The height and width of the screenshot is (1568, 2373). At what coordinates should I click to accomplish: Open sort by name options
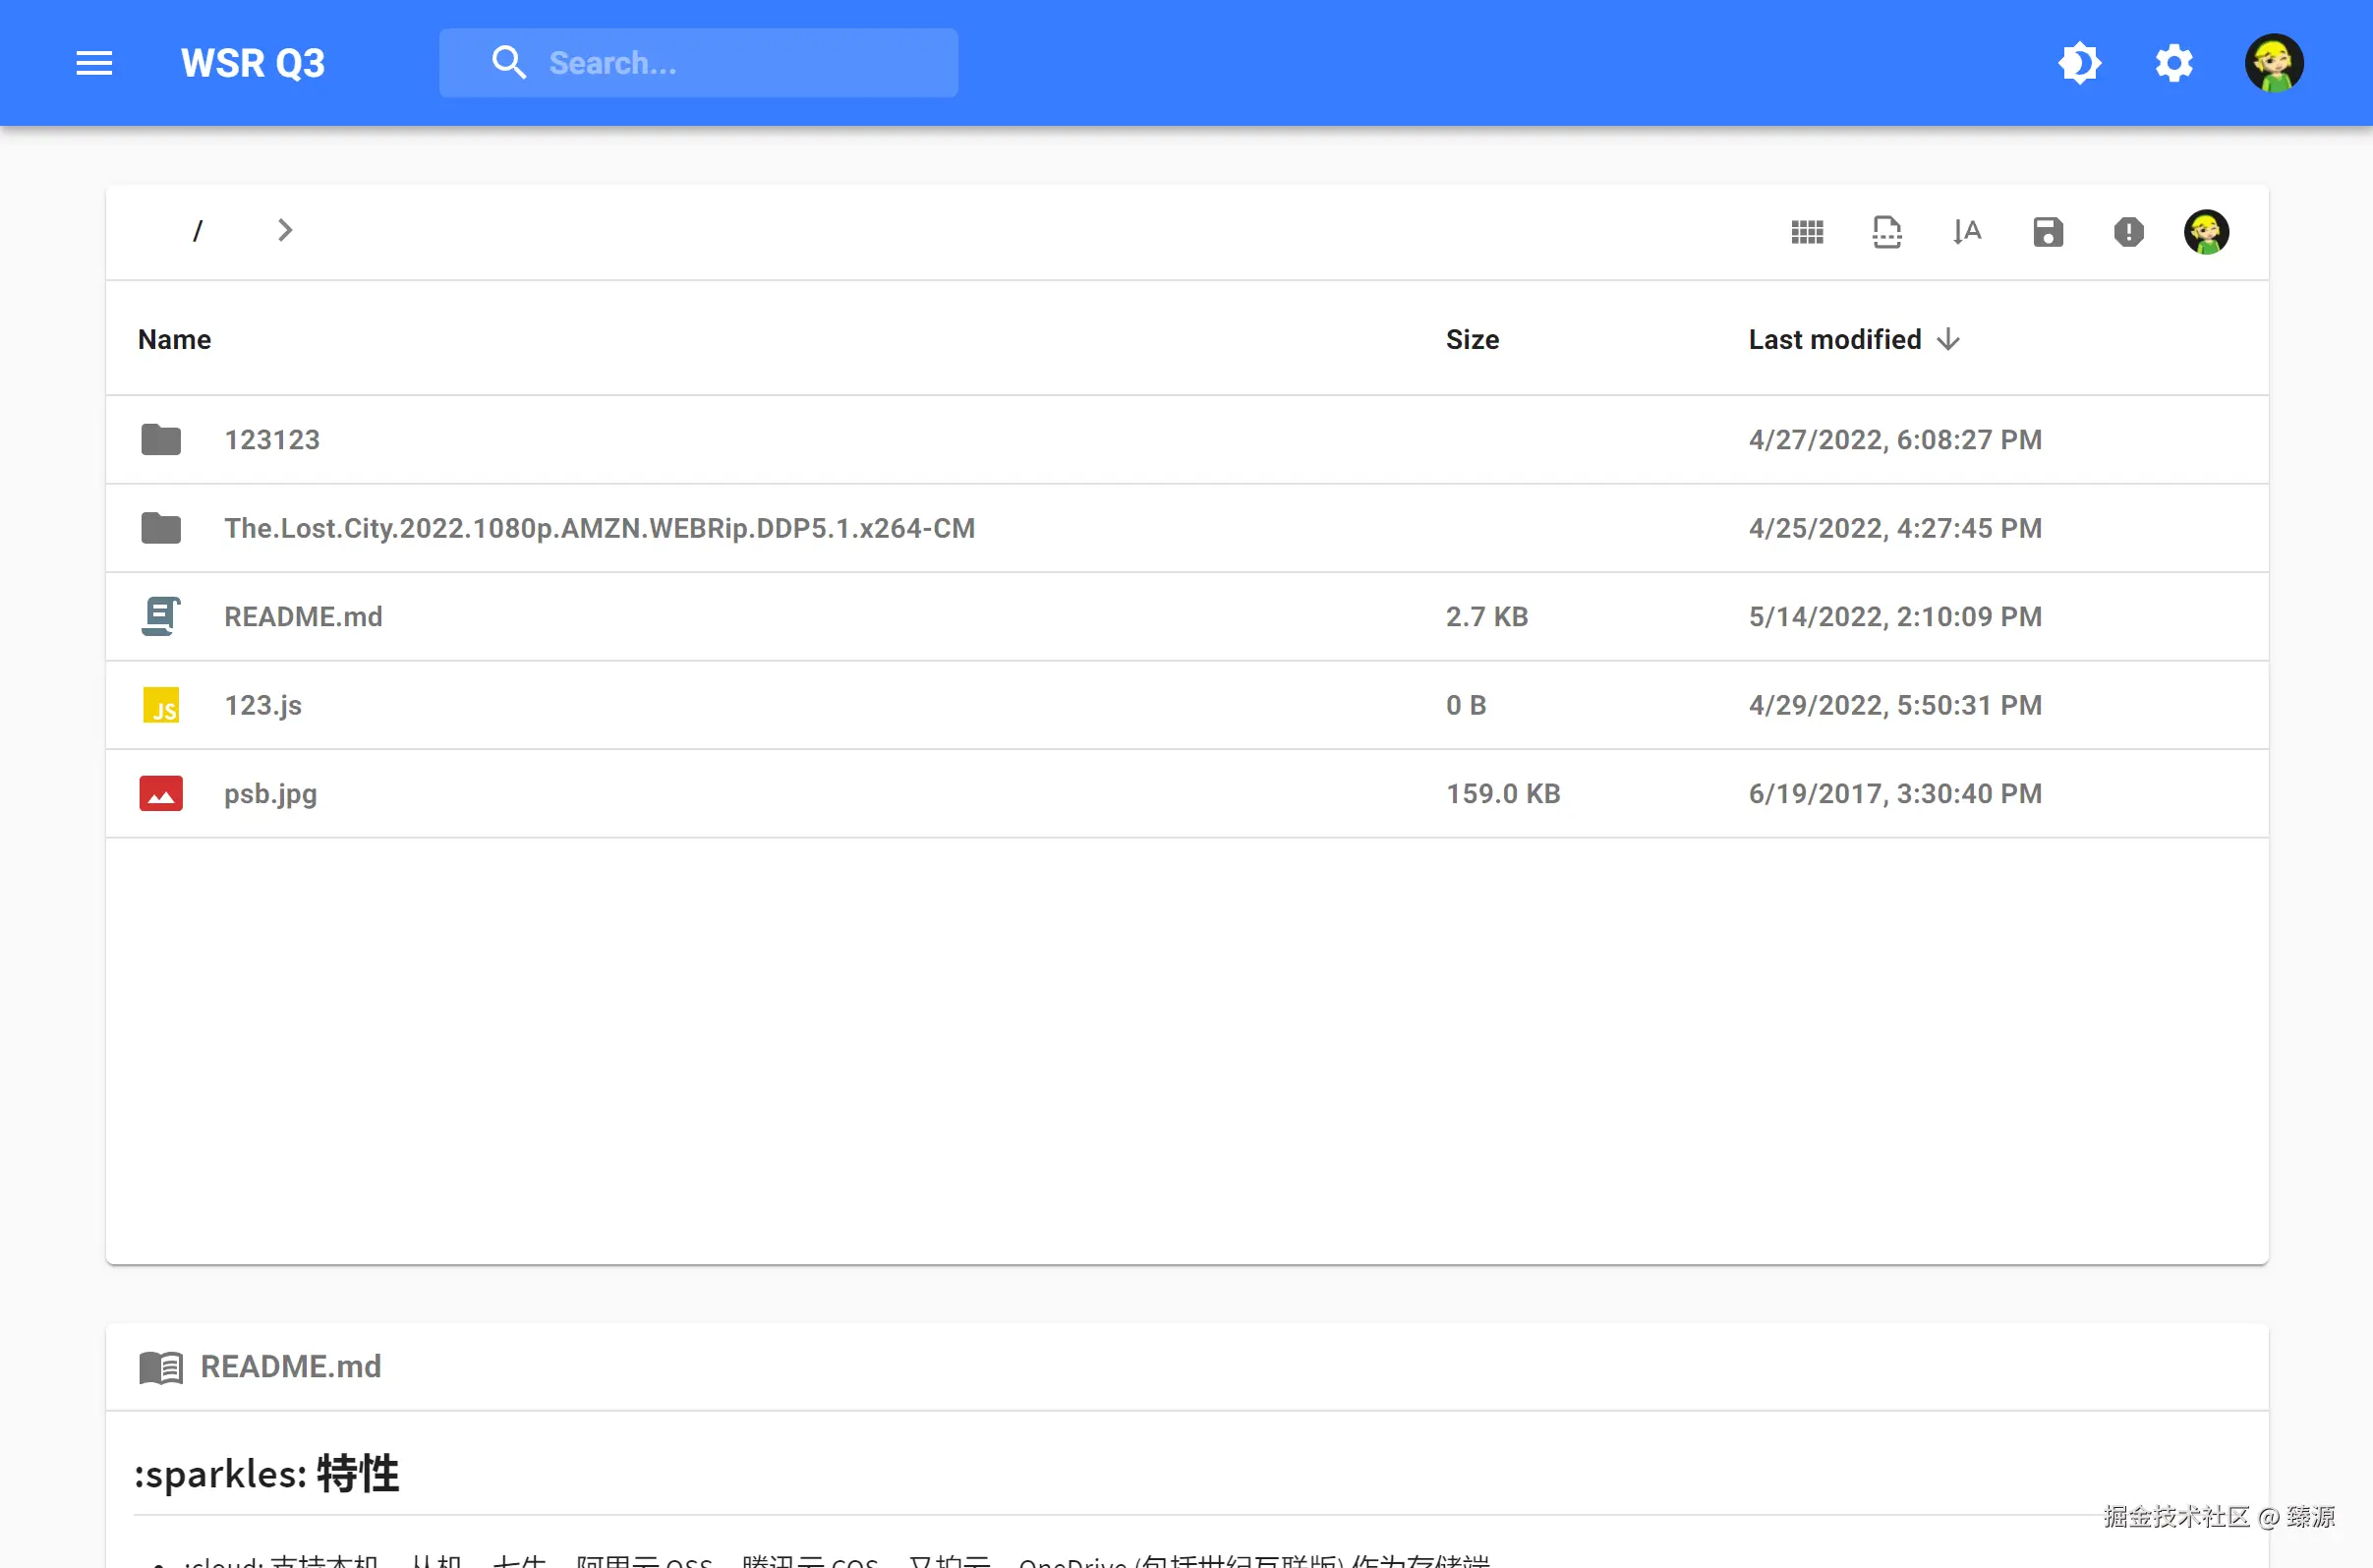[x=1966, y=232]
